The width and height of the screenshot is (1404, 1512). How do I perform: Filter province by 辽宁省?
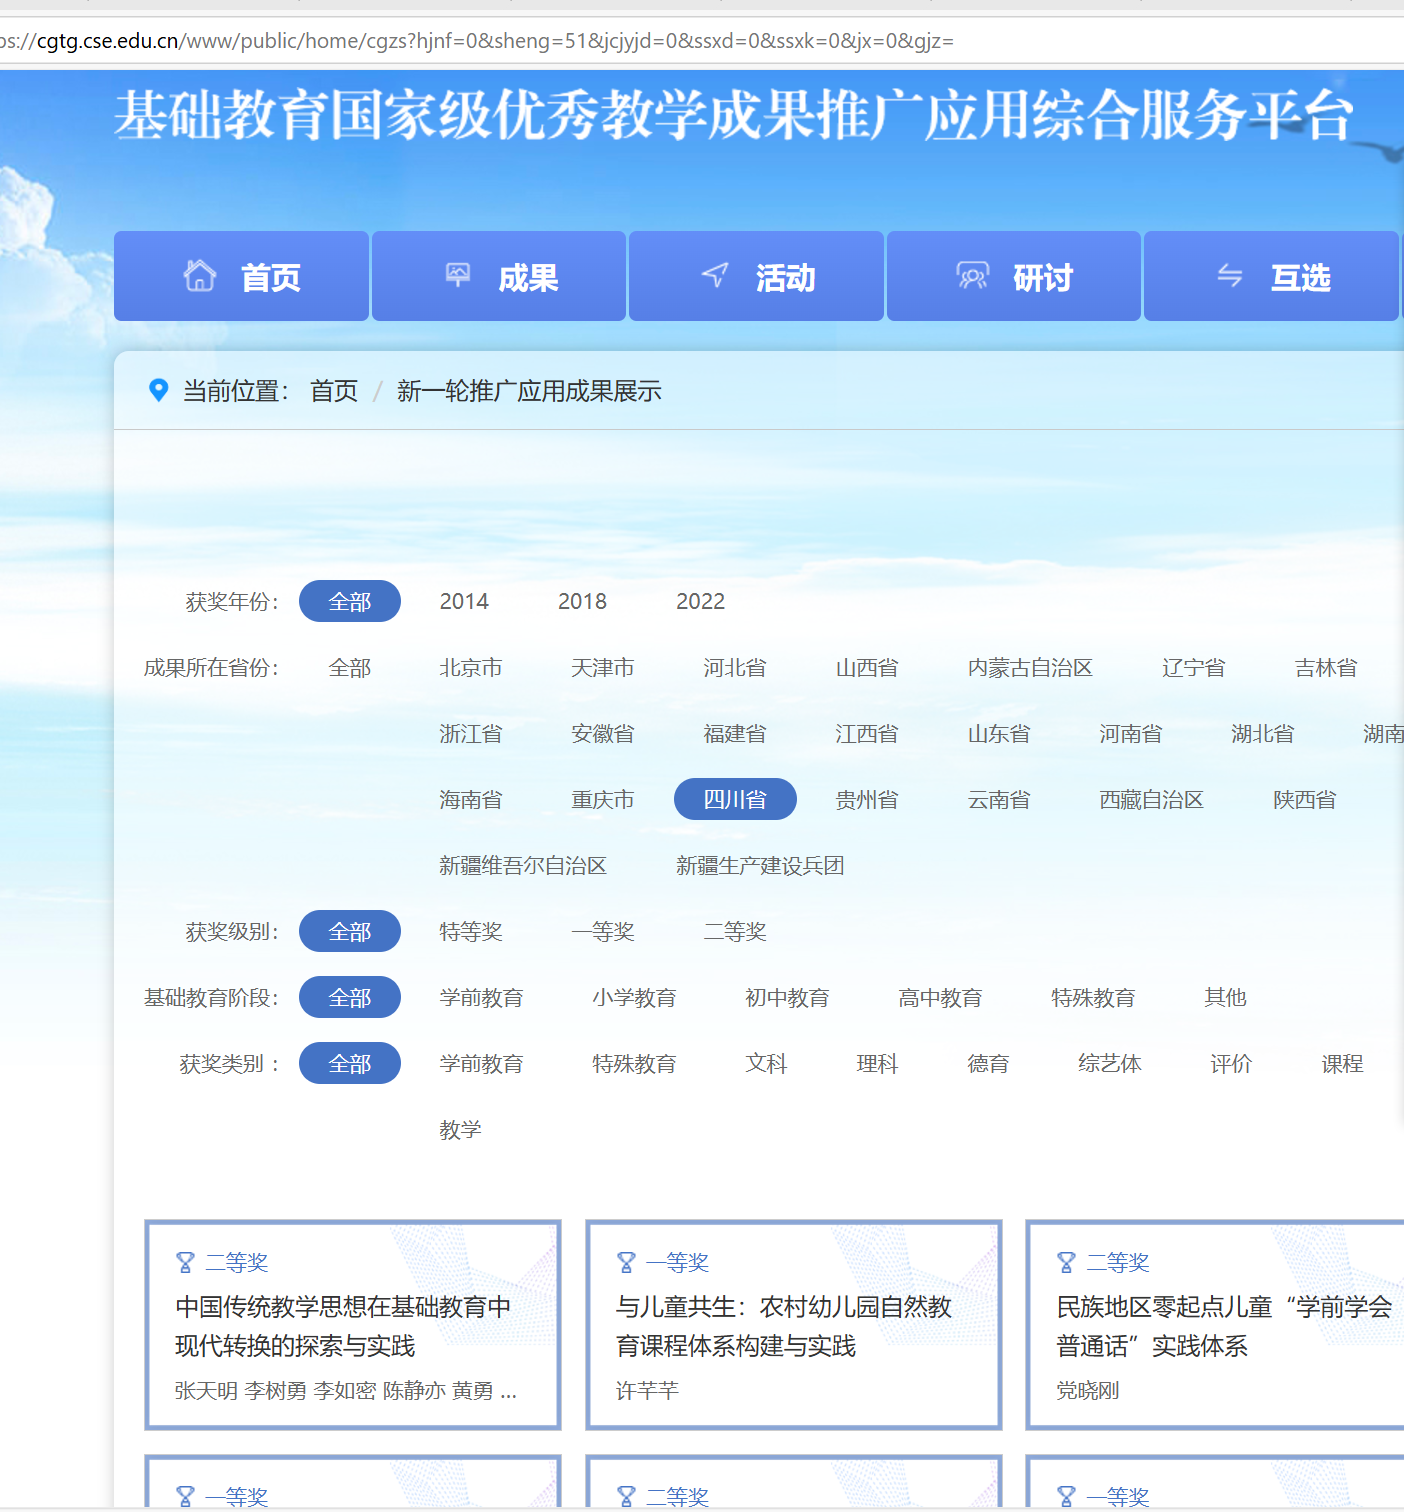(x=1194, y=667)
